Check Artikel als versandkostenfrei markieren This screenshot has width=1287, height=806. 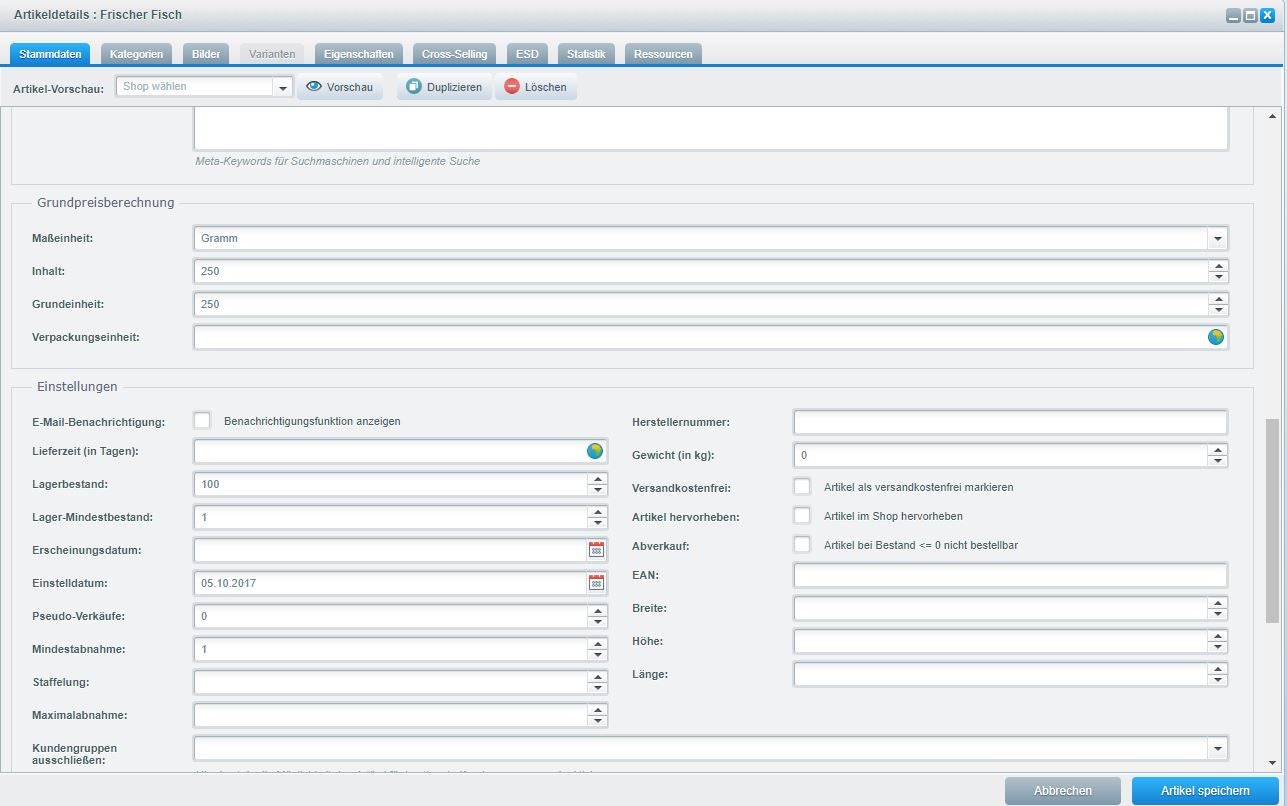click(802, 487)
